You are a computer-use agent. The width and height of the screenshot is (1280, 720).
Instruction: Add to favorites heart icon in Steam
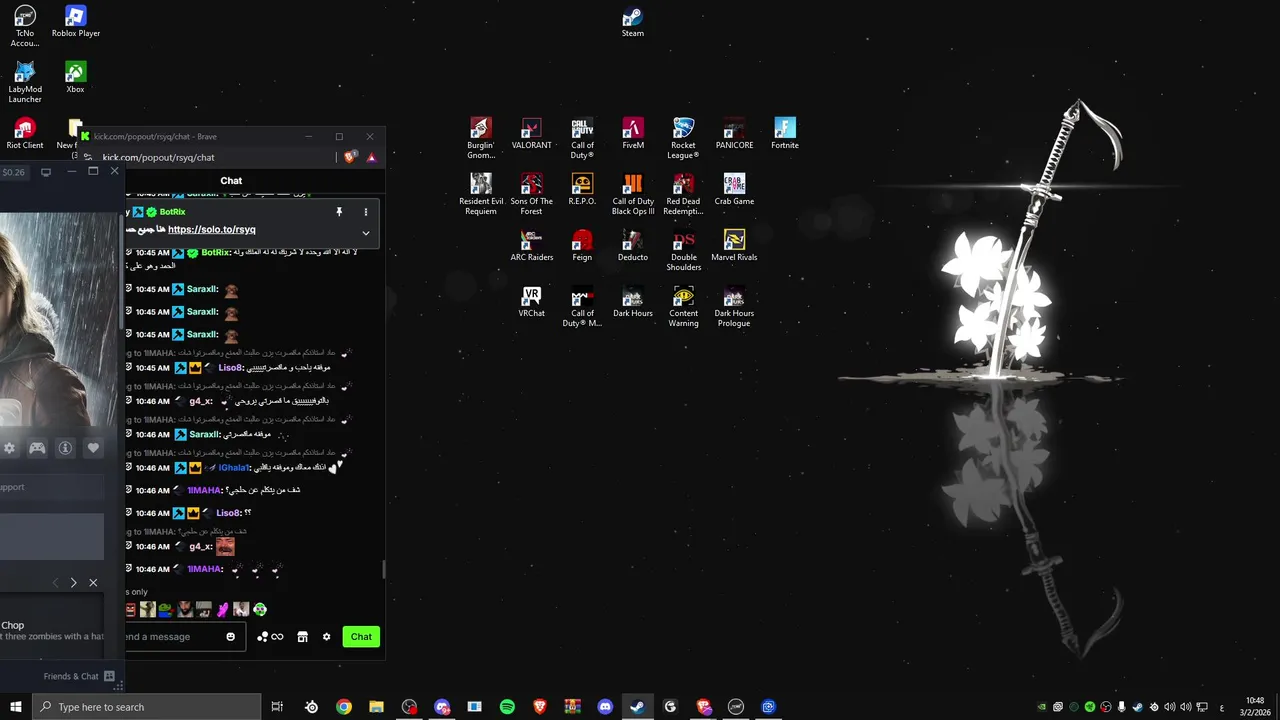coord(93,448)
